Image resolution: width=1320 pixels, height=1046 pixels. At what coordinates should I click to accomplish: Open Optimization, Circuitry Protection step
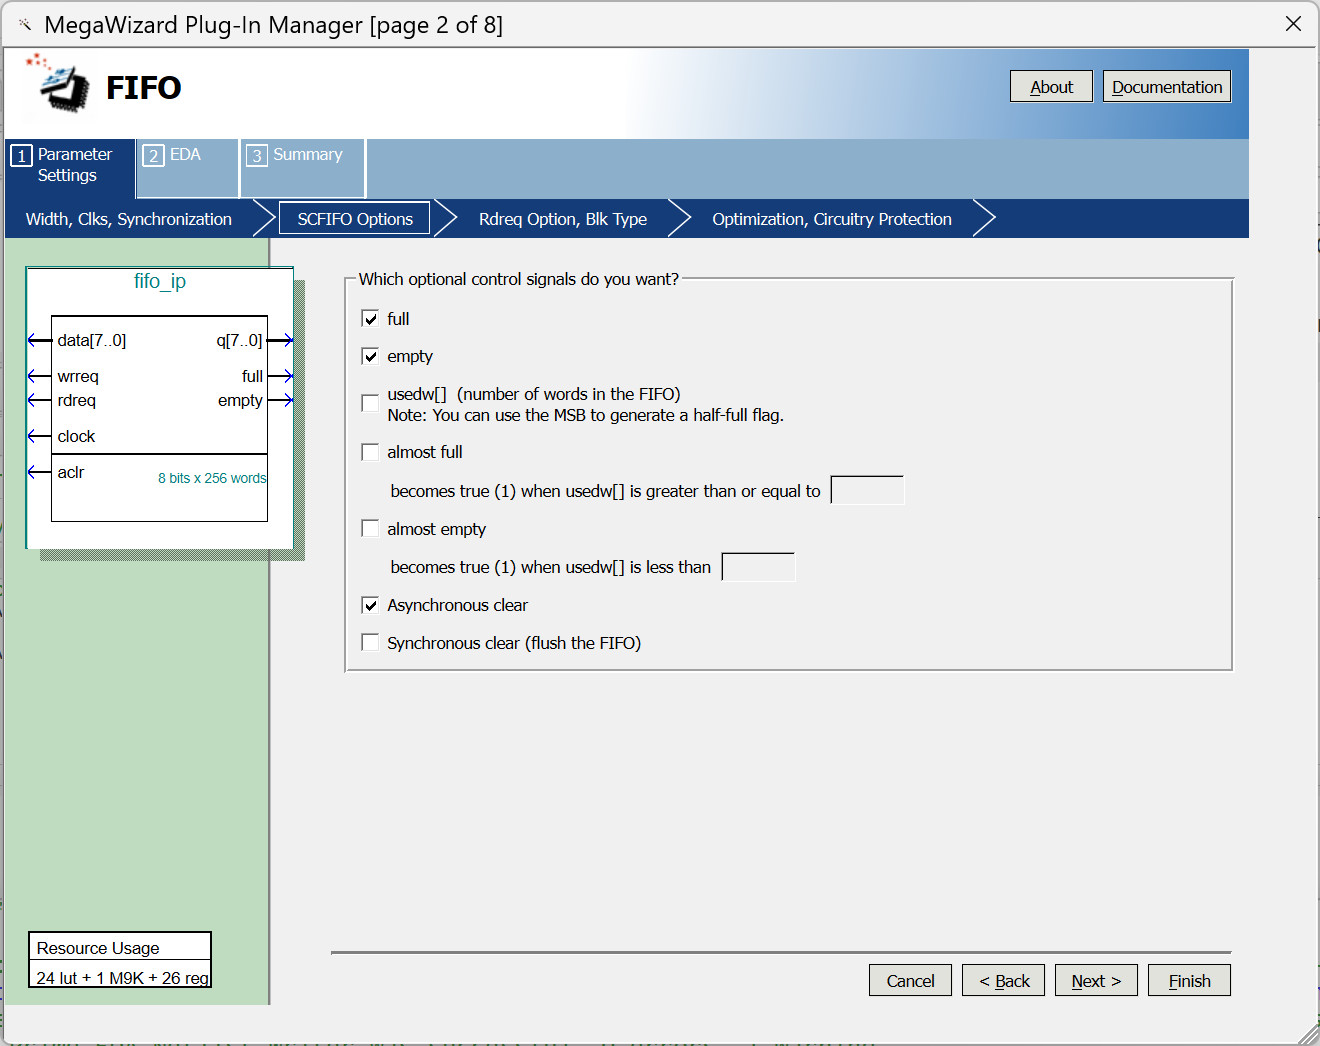(831, 219)
